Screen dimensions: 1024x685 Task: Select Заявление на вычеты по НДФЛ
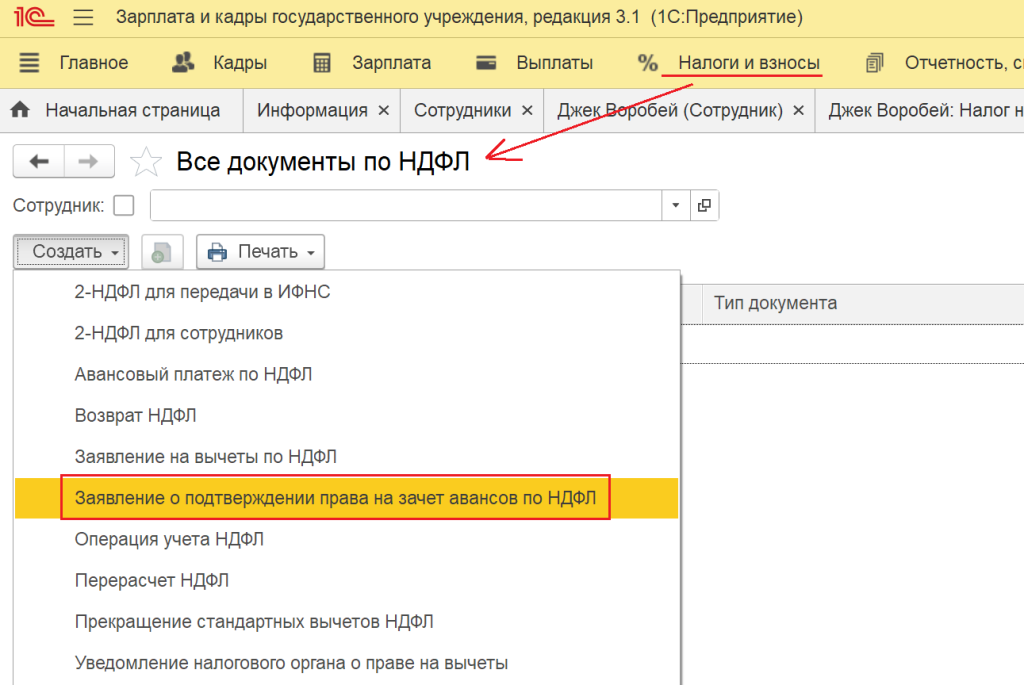click(206, 456)
